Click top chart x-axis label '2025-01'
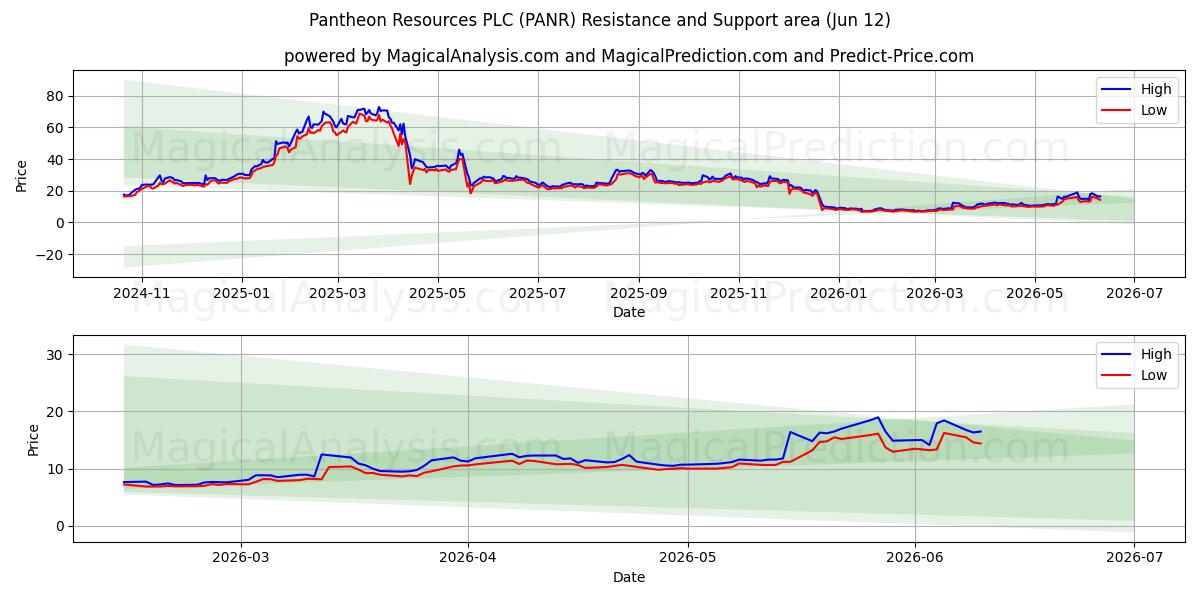The width and height of the screenshot is (1200, 600). 242,293
